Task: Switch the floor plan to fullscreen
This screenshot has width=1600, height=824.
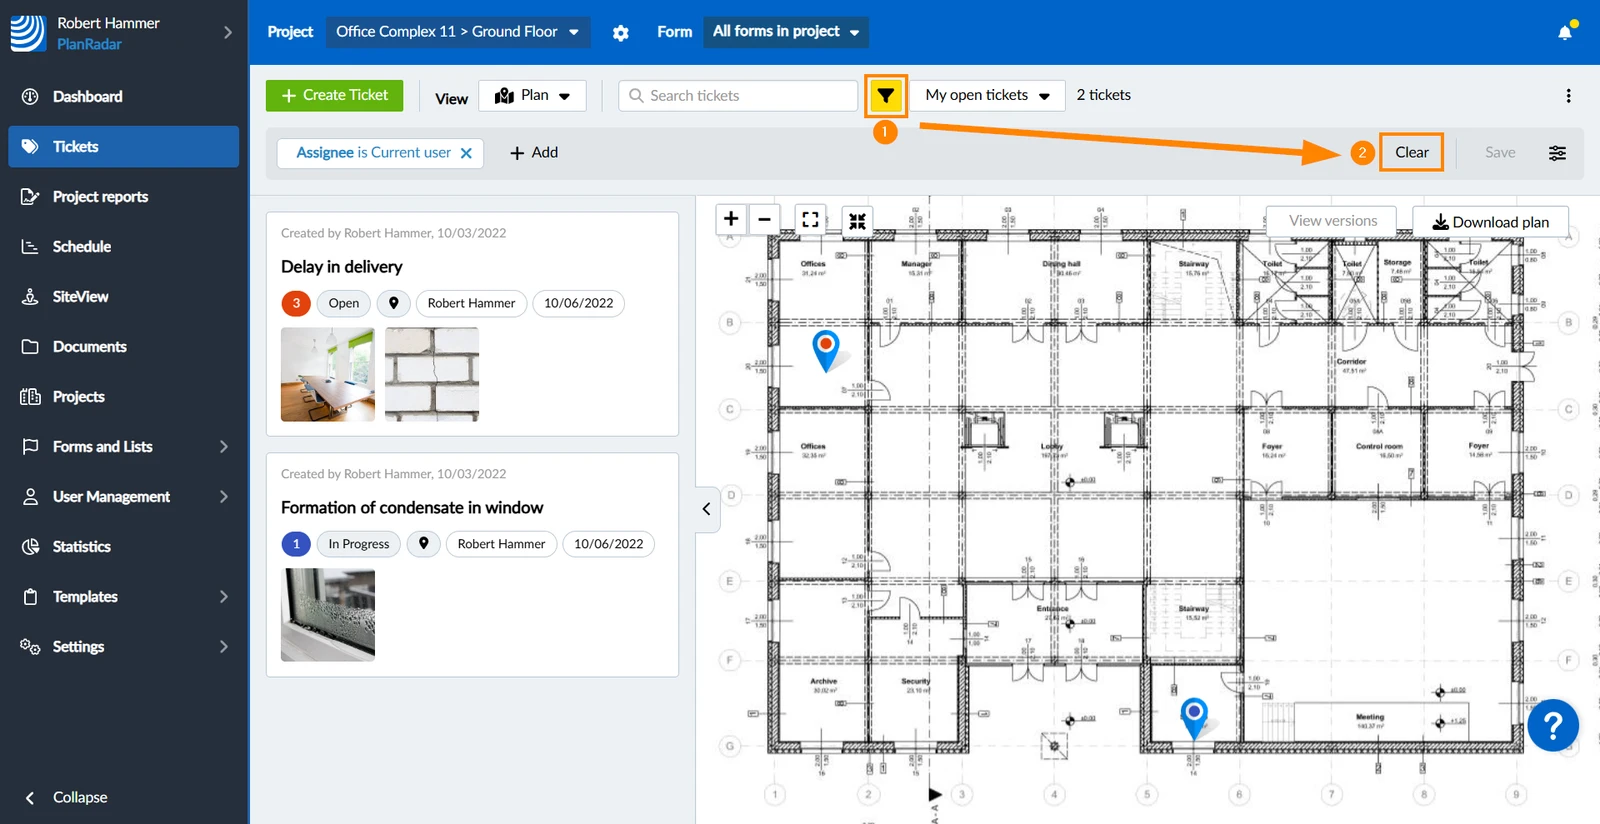Action: pyautogui.click(x=811, y=219)
